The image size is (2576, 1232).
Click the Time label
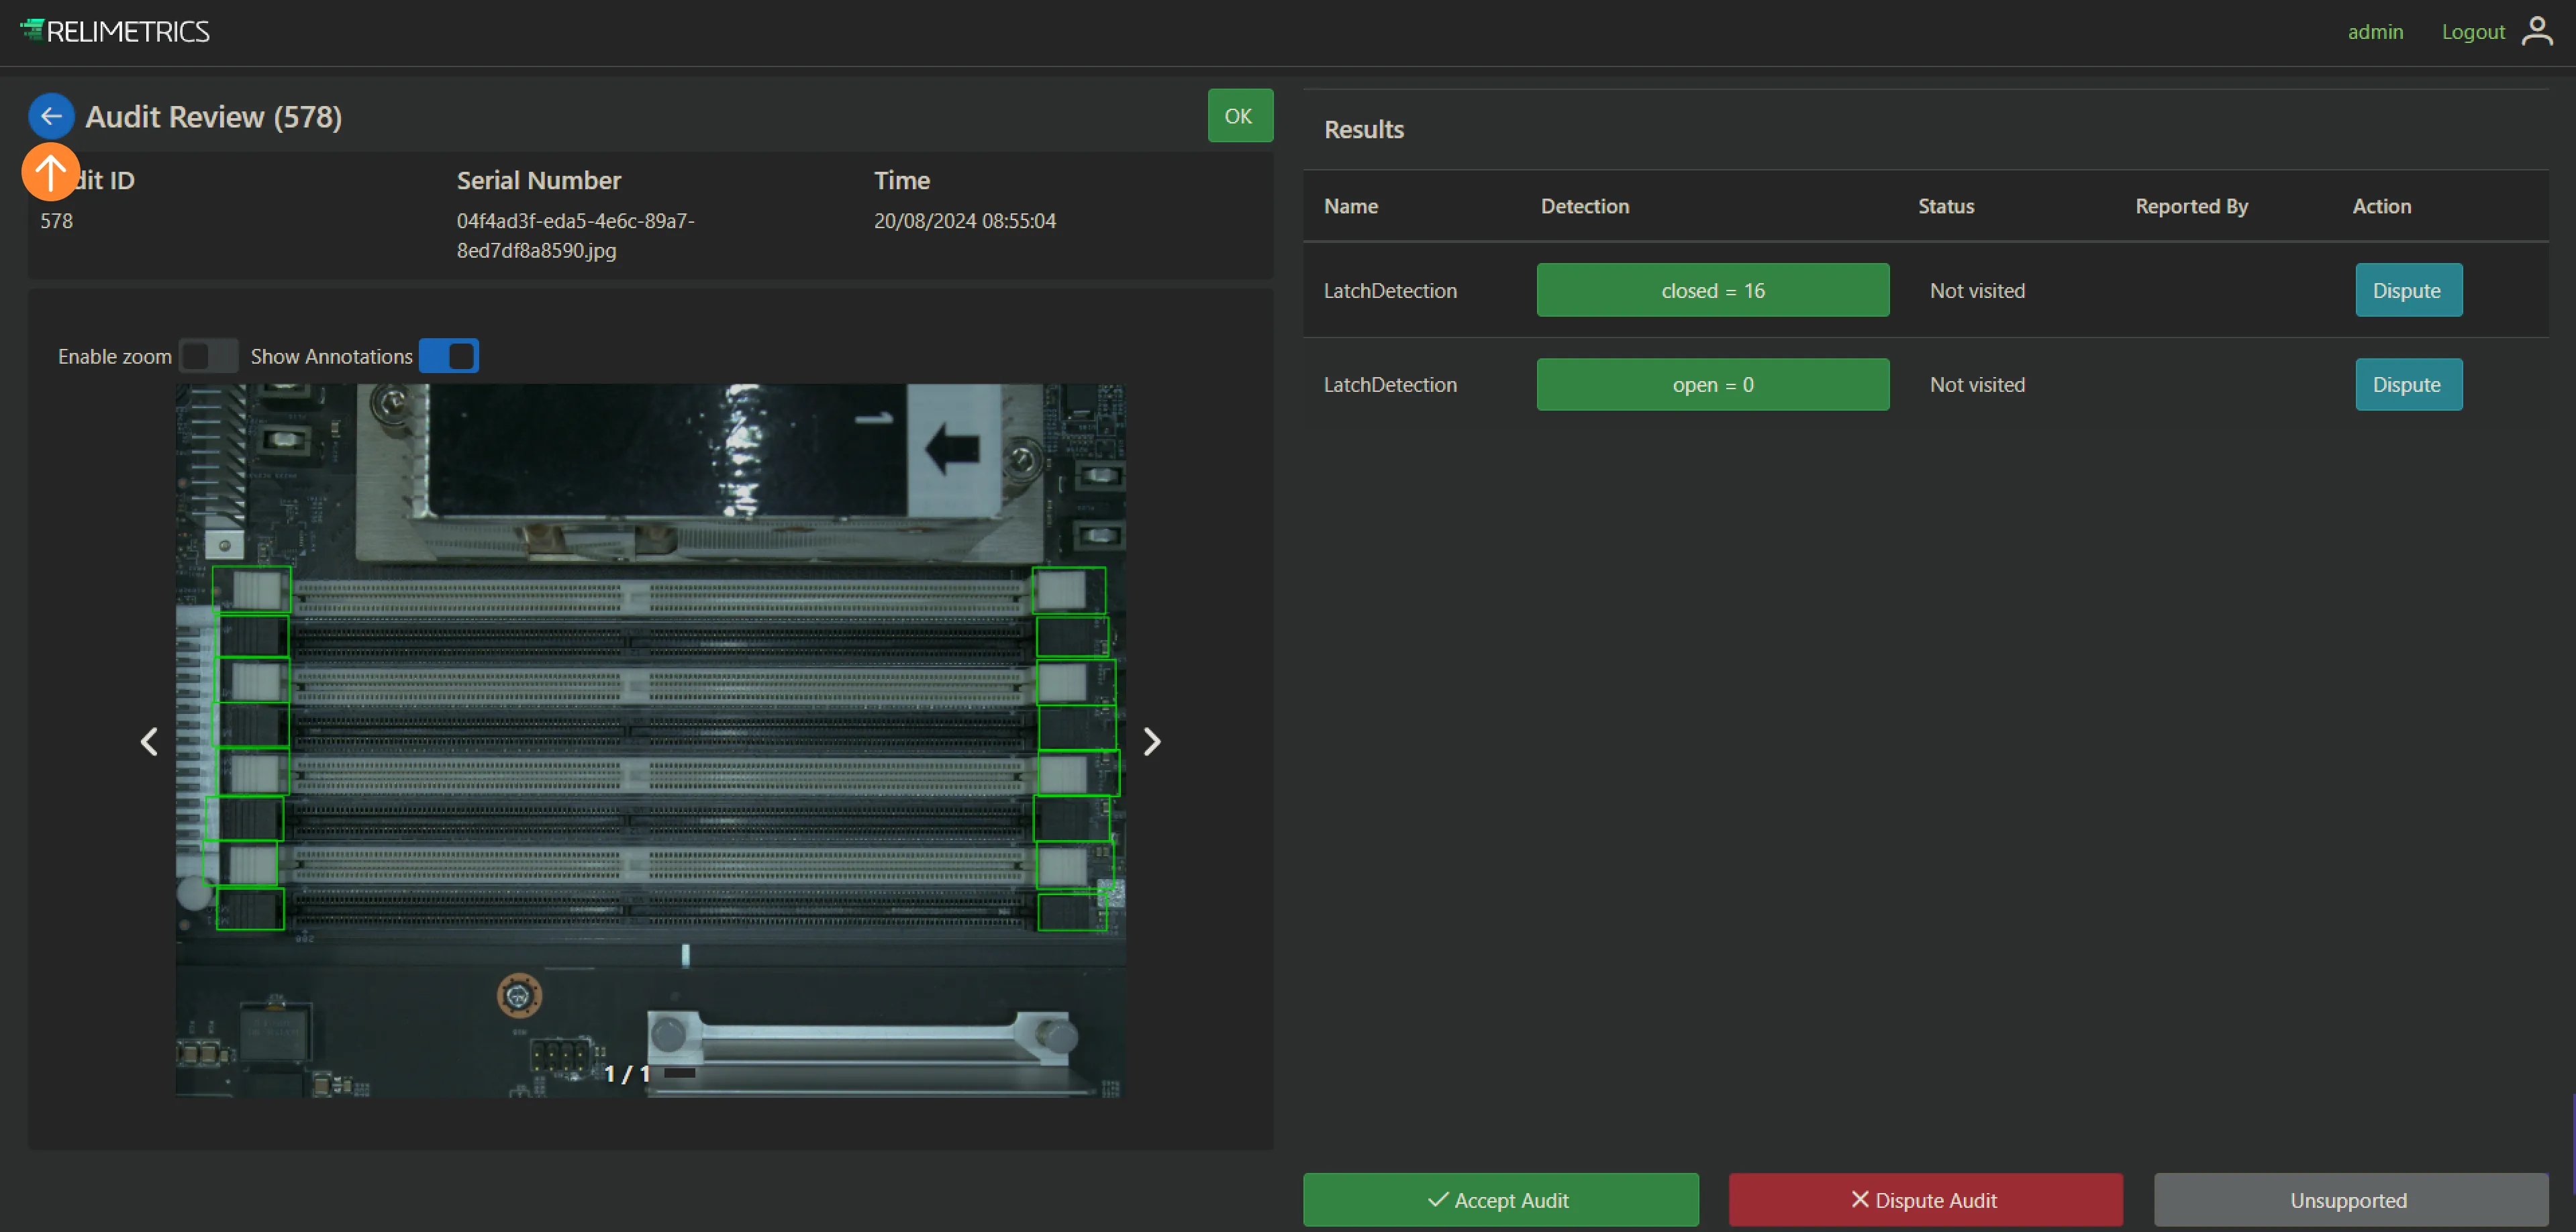[902, 181]
